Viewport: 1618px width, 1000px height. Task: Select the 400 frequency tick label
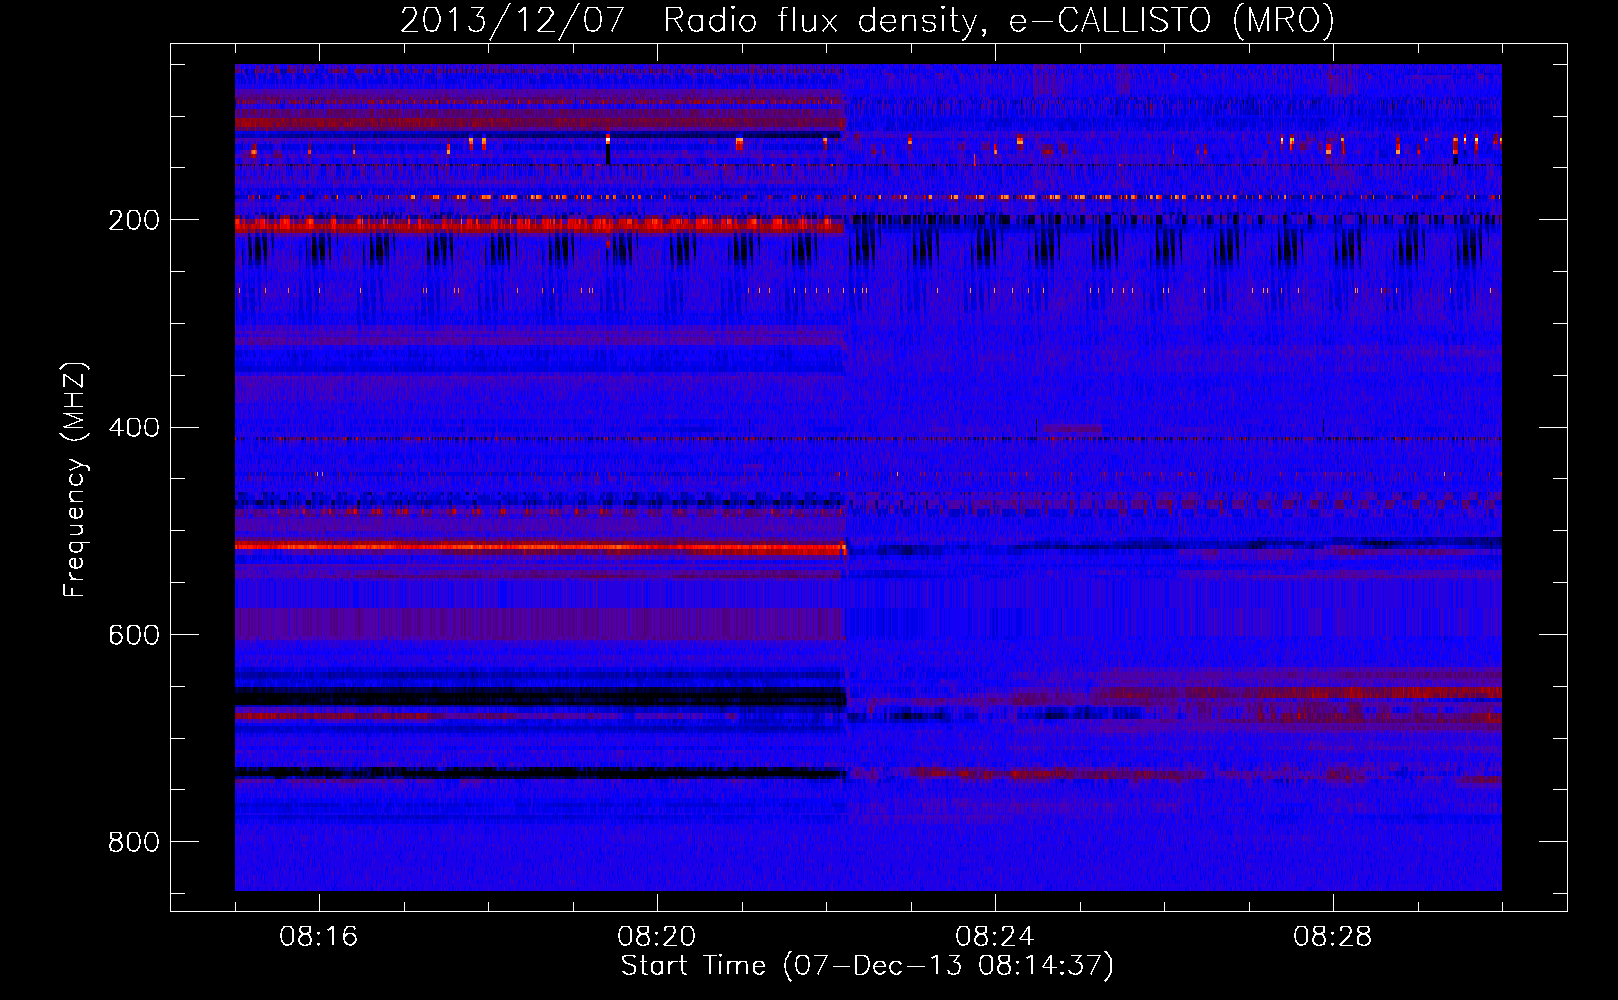click(x=134, y=428)
